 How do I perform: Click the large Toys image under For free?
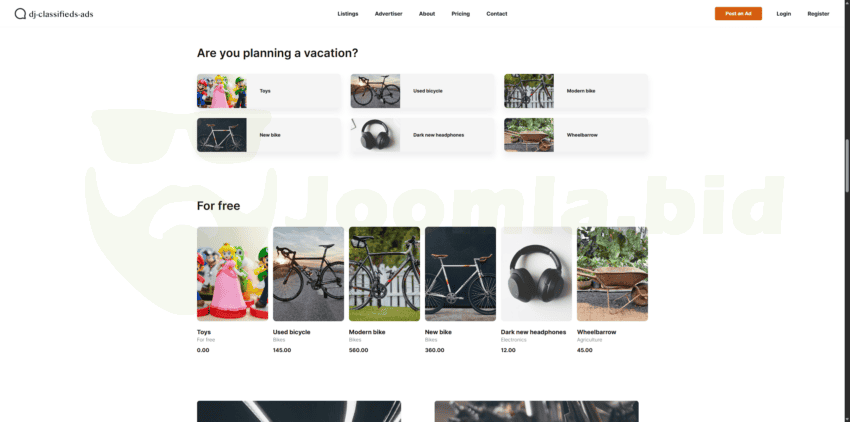tap(233, 274)
